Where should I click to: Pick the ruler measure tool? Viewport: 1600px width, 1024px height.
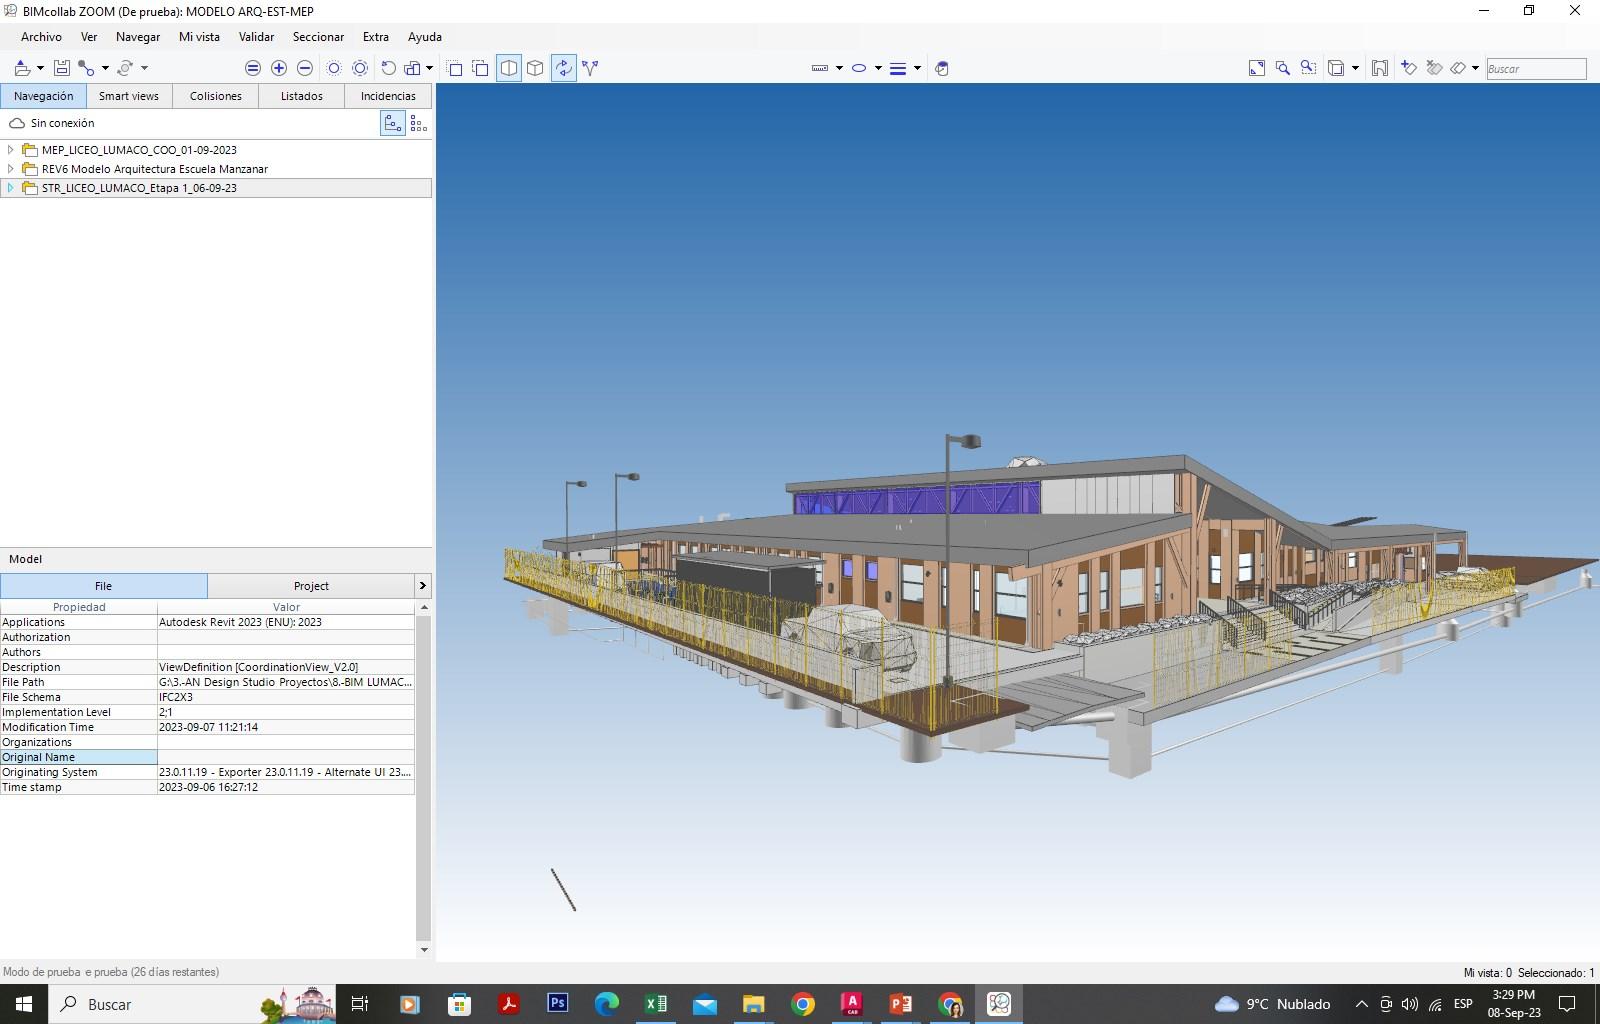(820, 68)
